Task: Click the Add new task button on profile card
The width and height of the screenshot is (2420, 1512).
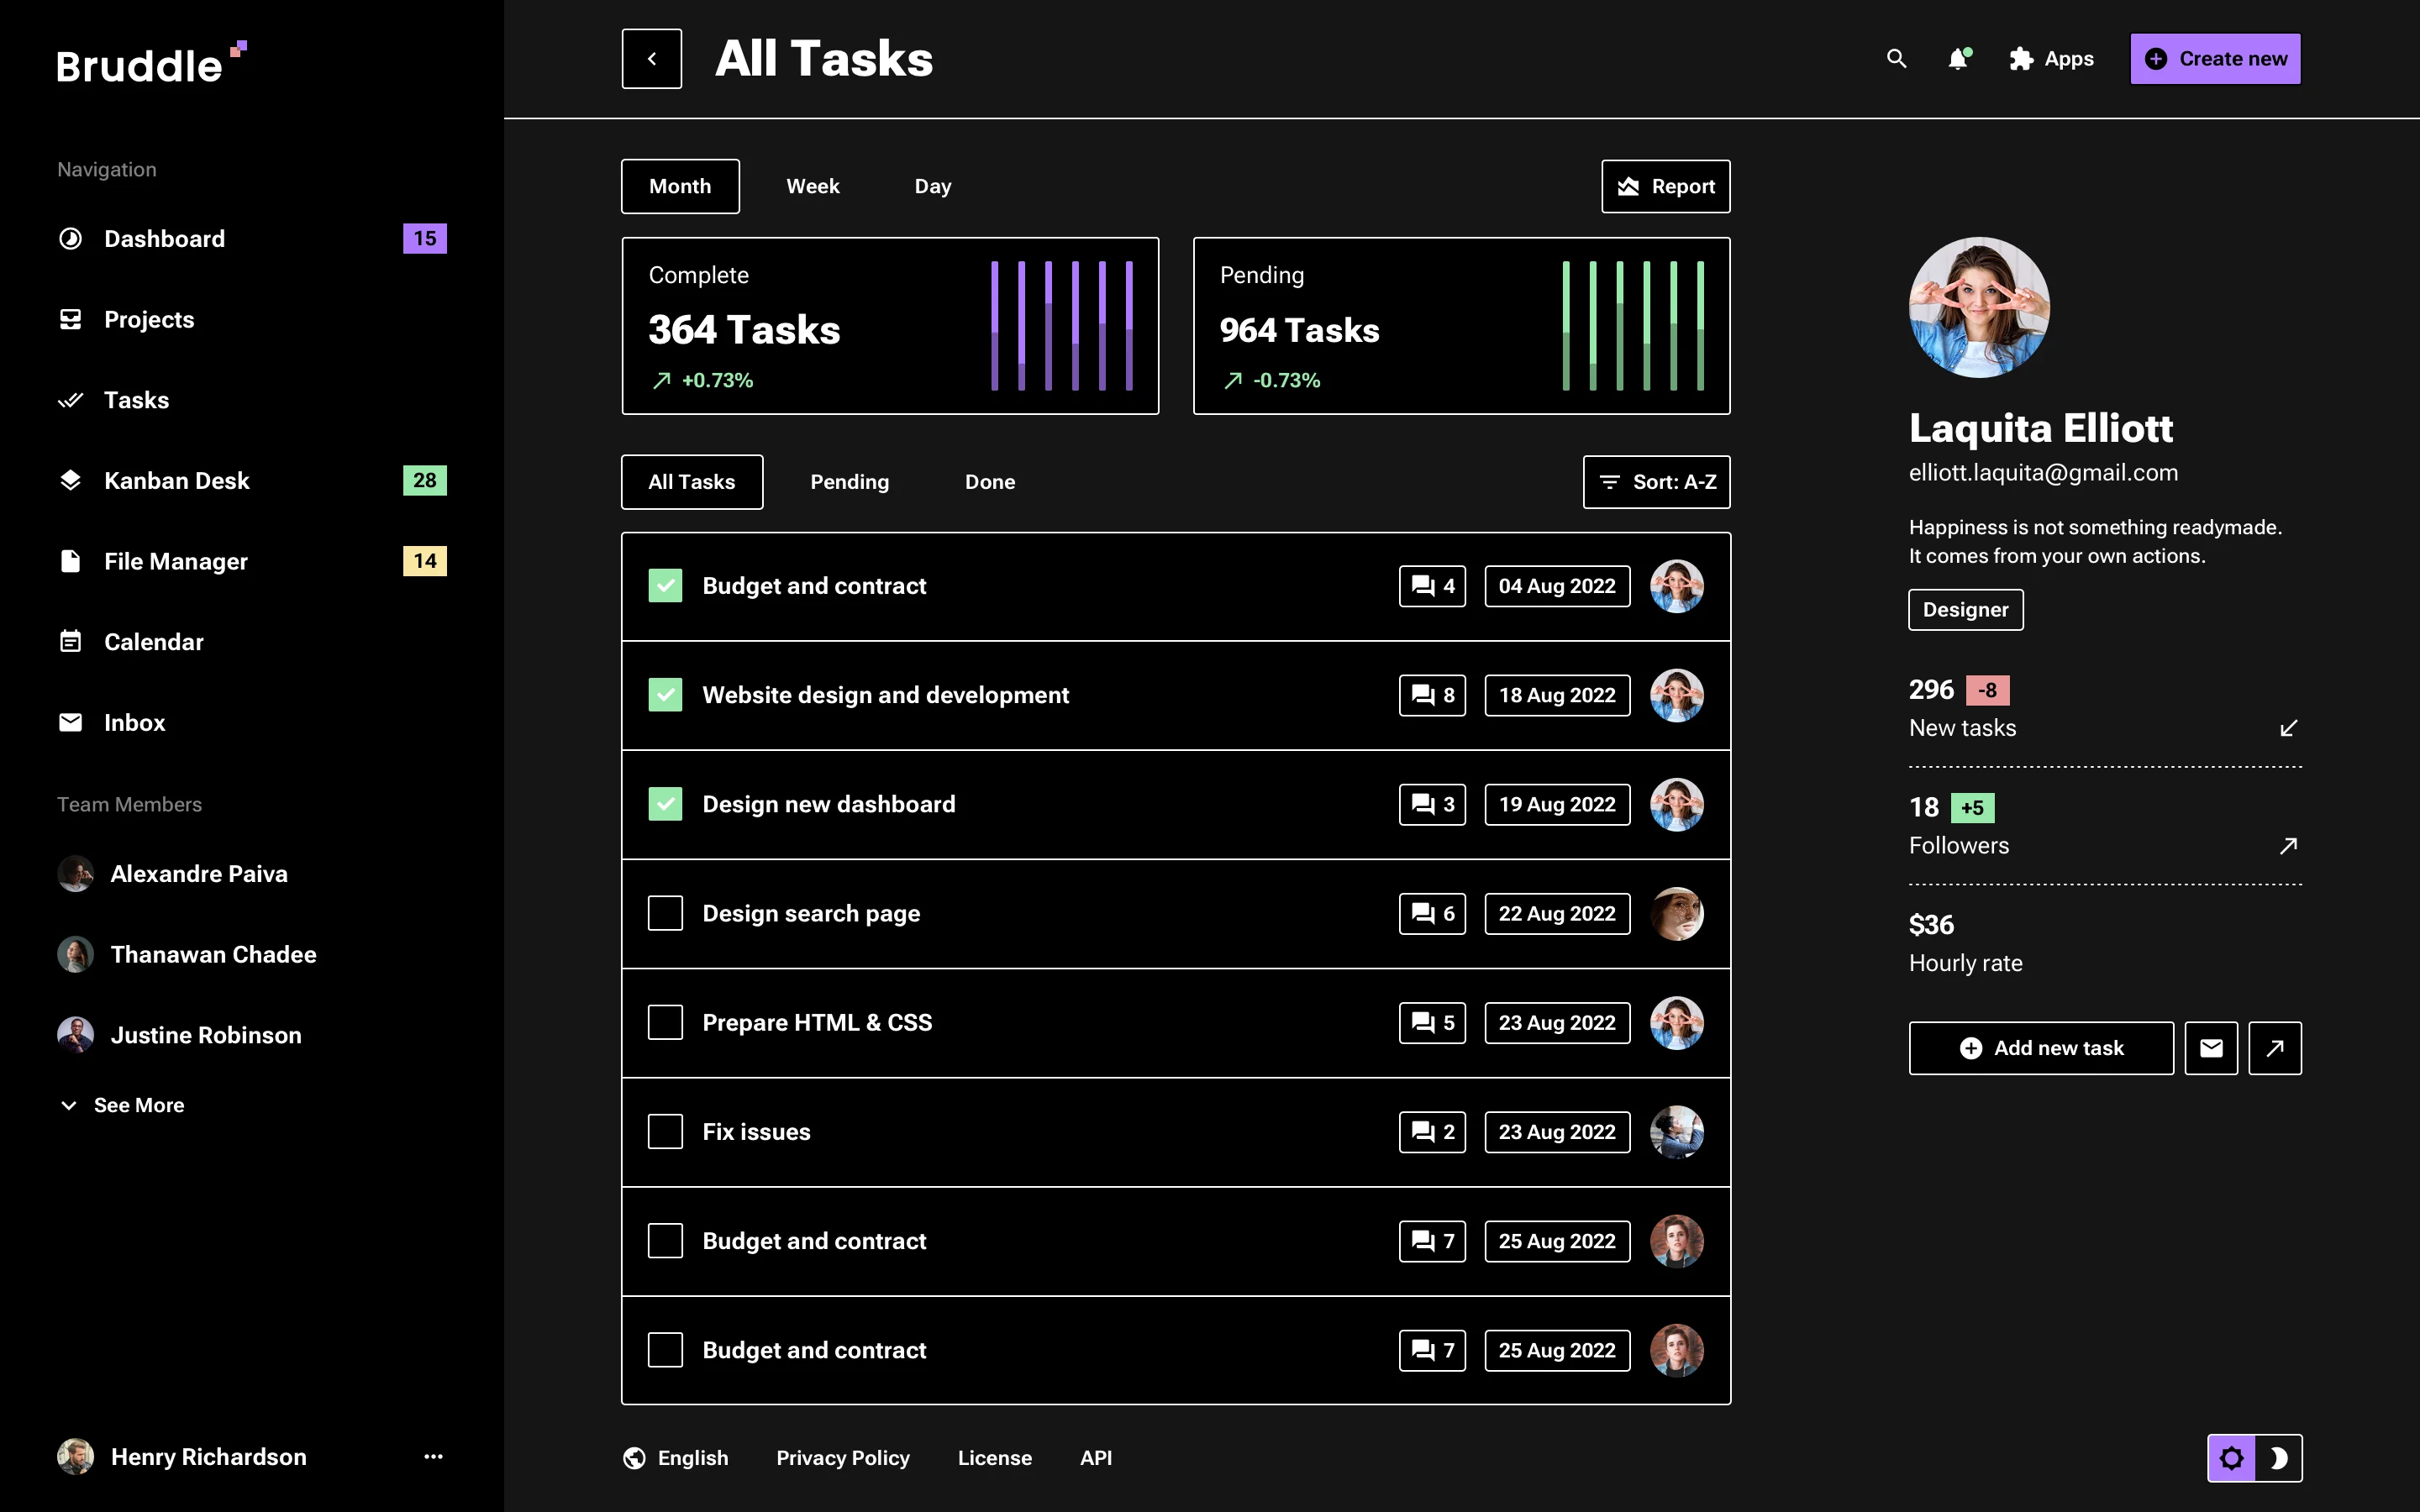Action: pos(2040,1047)
